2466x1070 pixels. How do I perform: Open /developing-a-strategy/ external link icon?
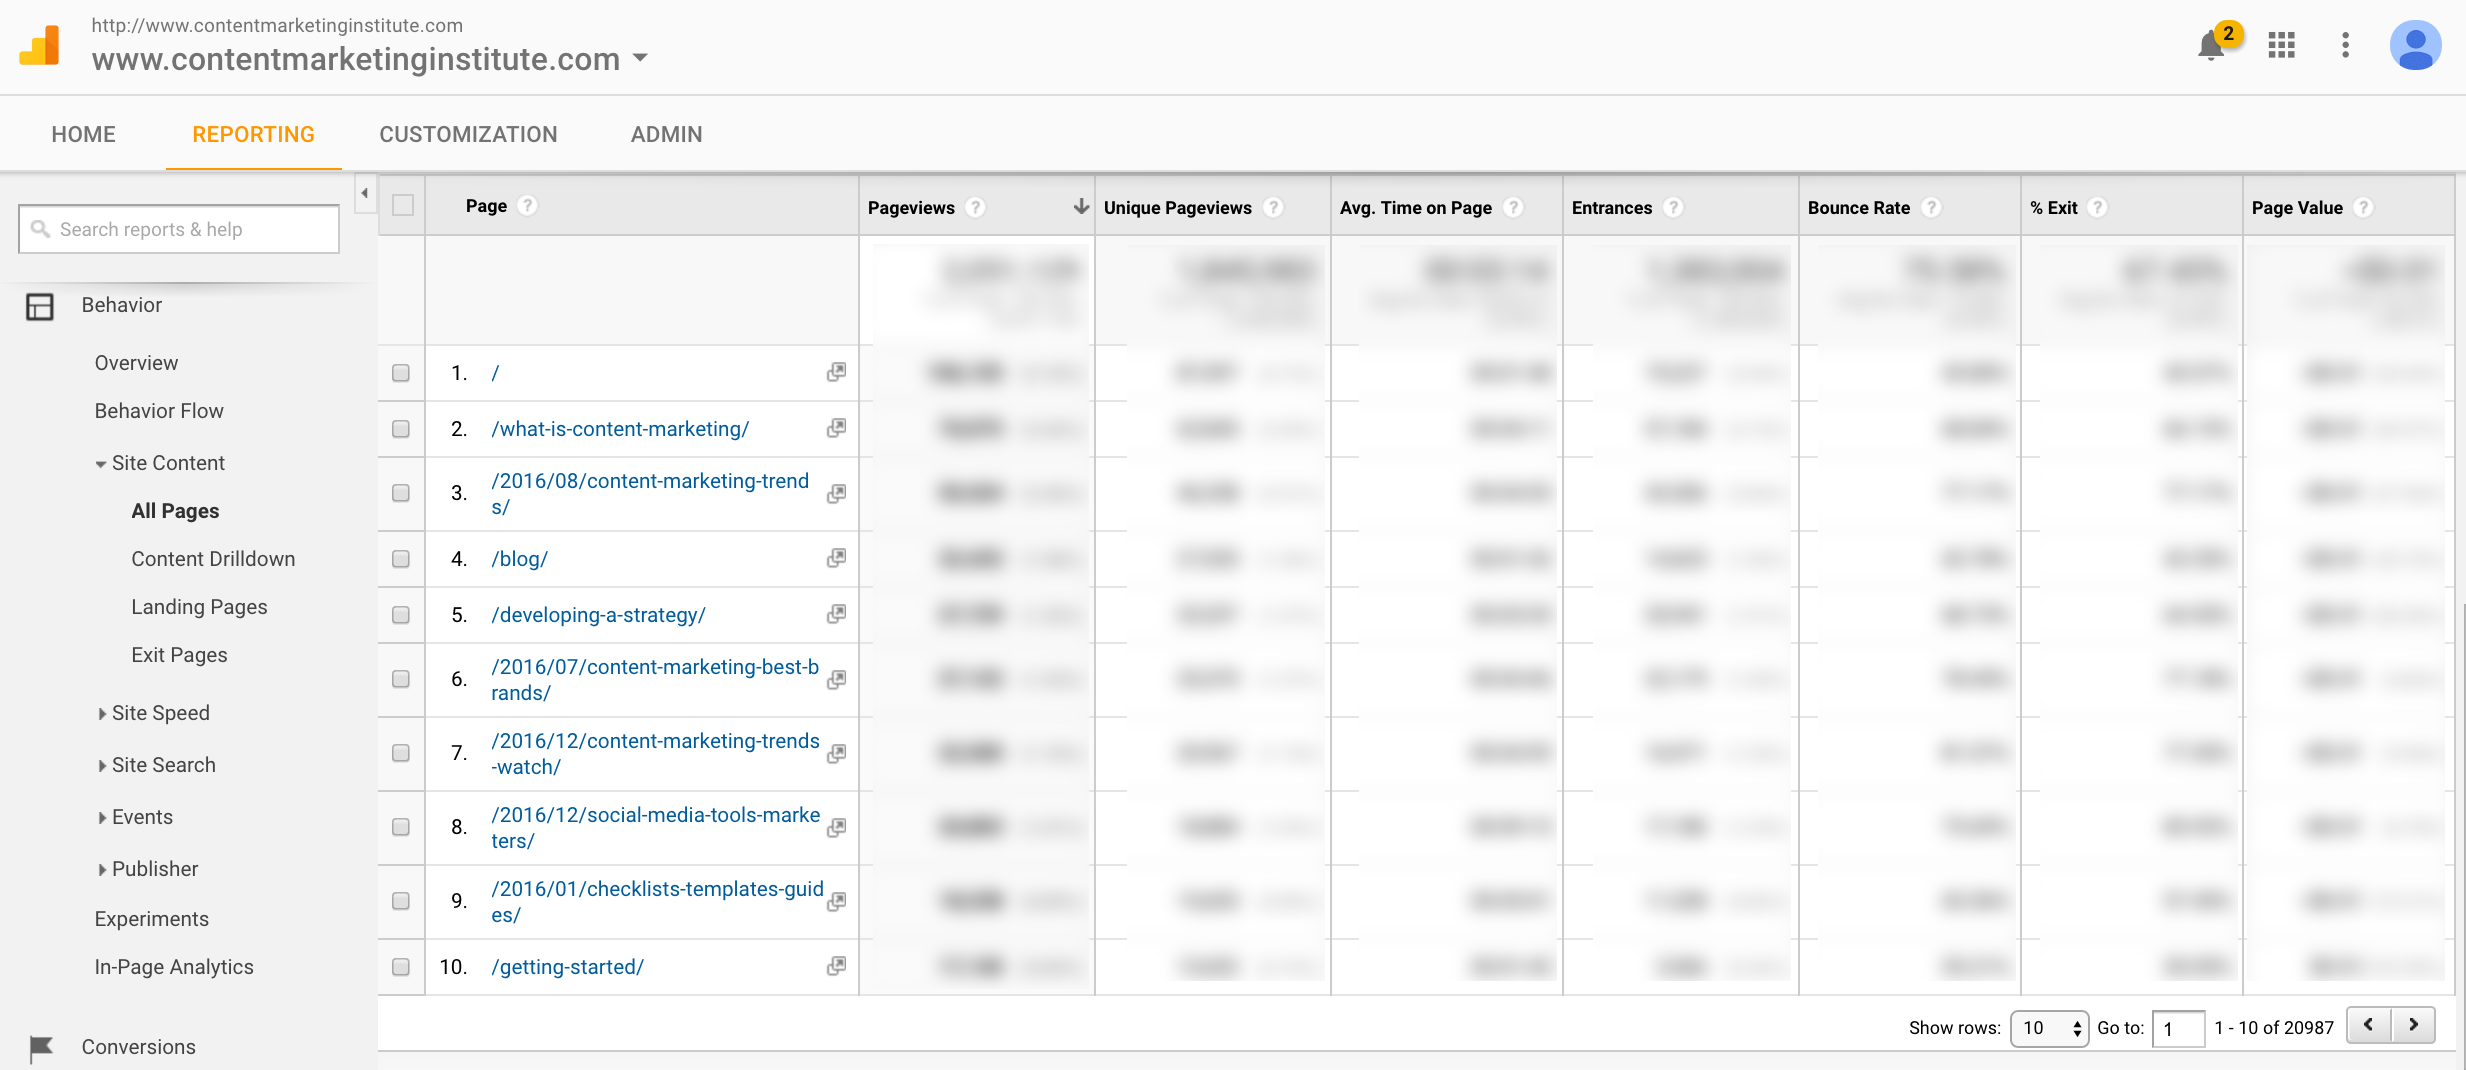click(x=836, y=614)
